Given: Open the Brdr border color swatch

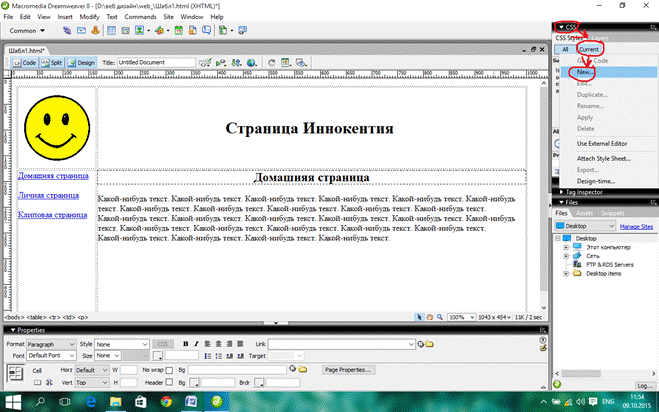Looking at the screenshot, I should pyautogui.click(x=259, y=383).
